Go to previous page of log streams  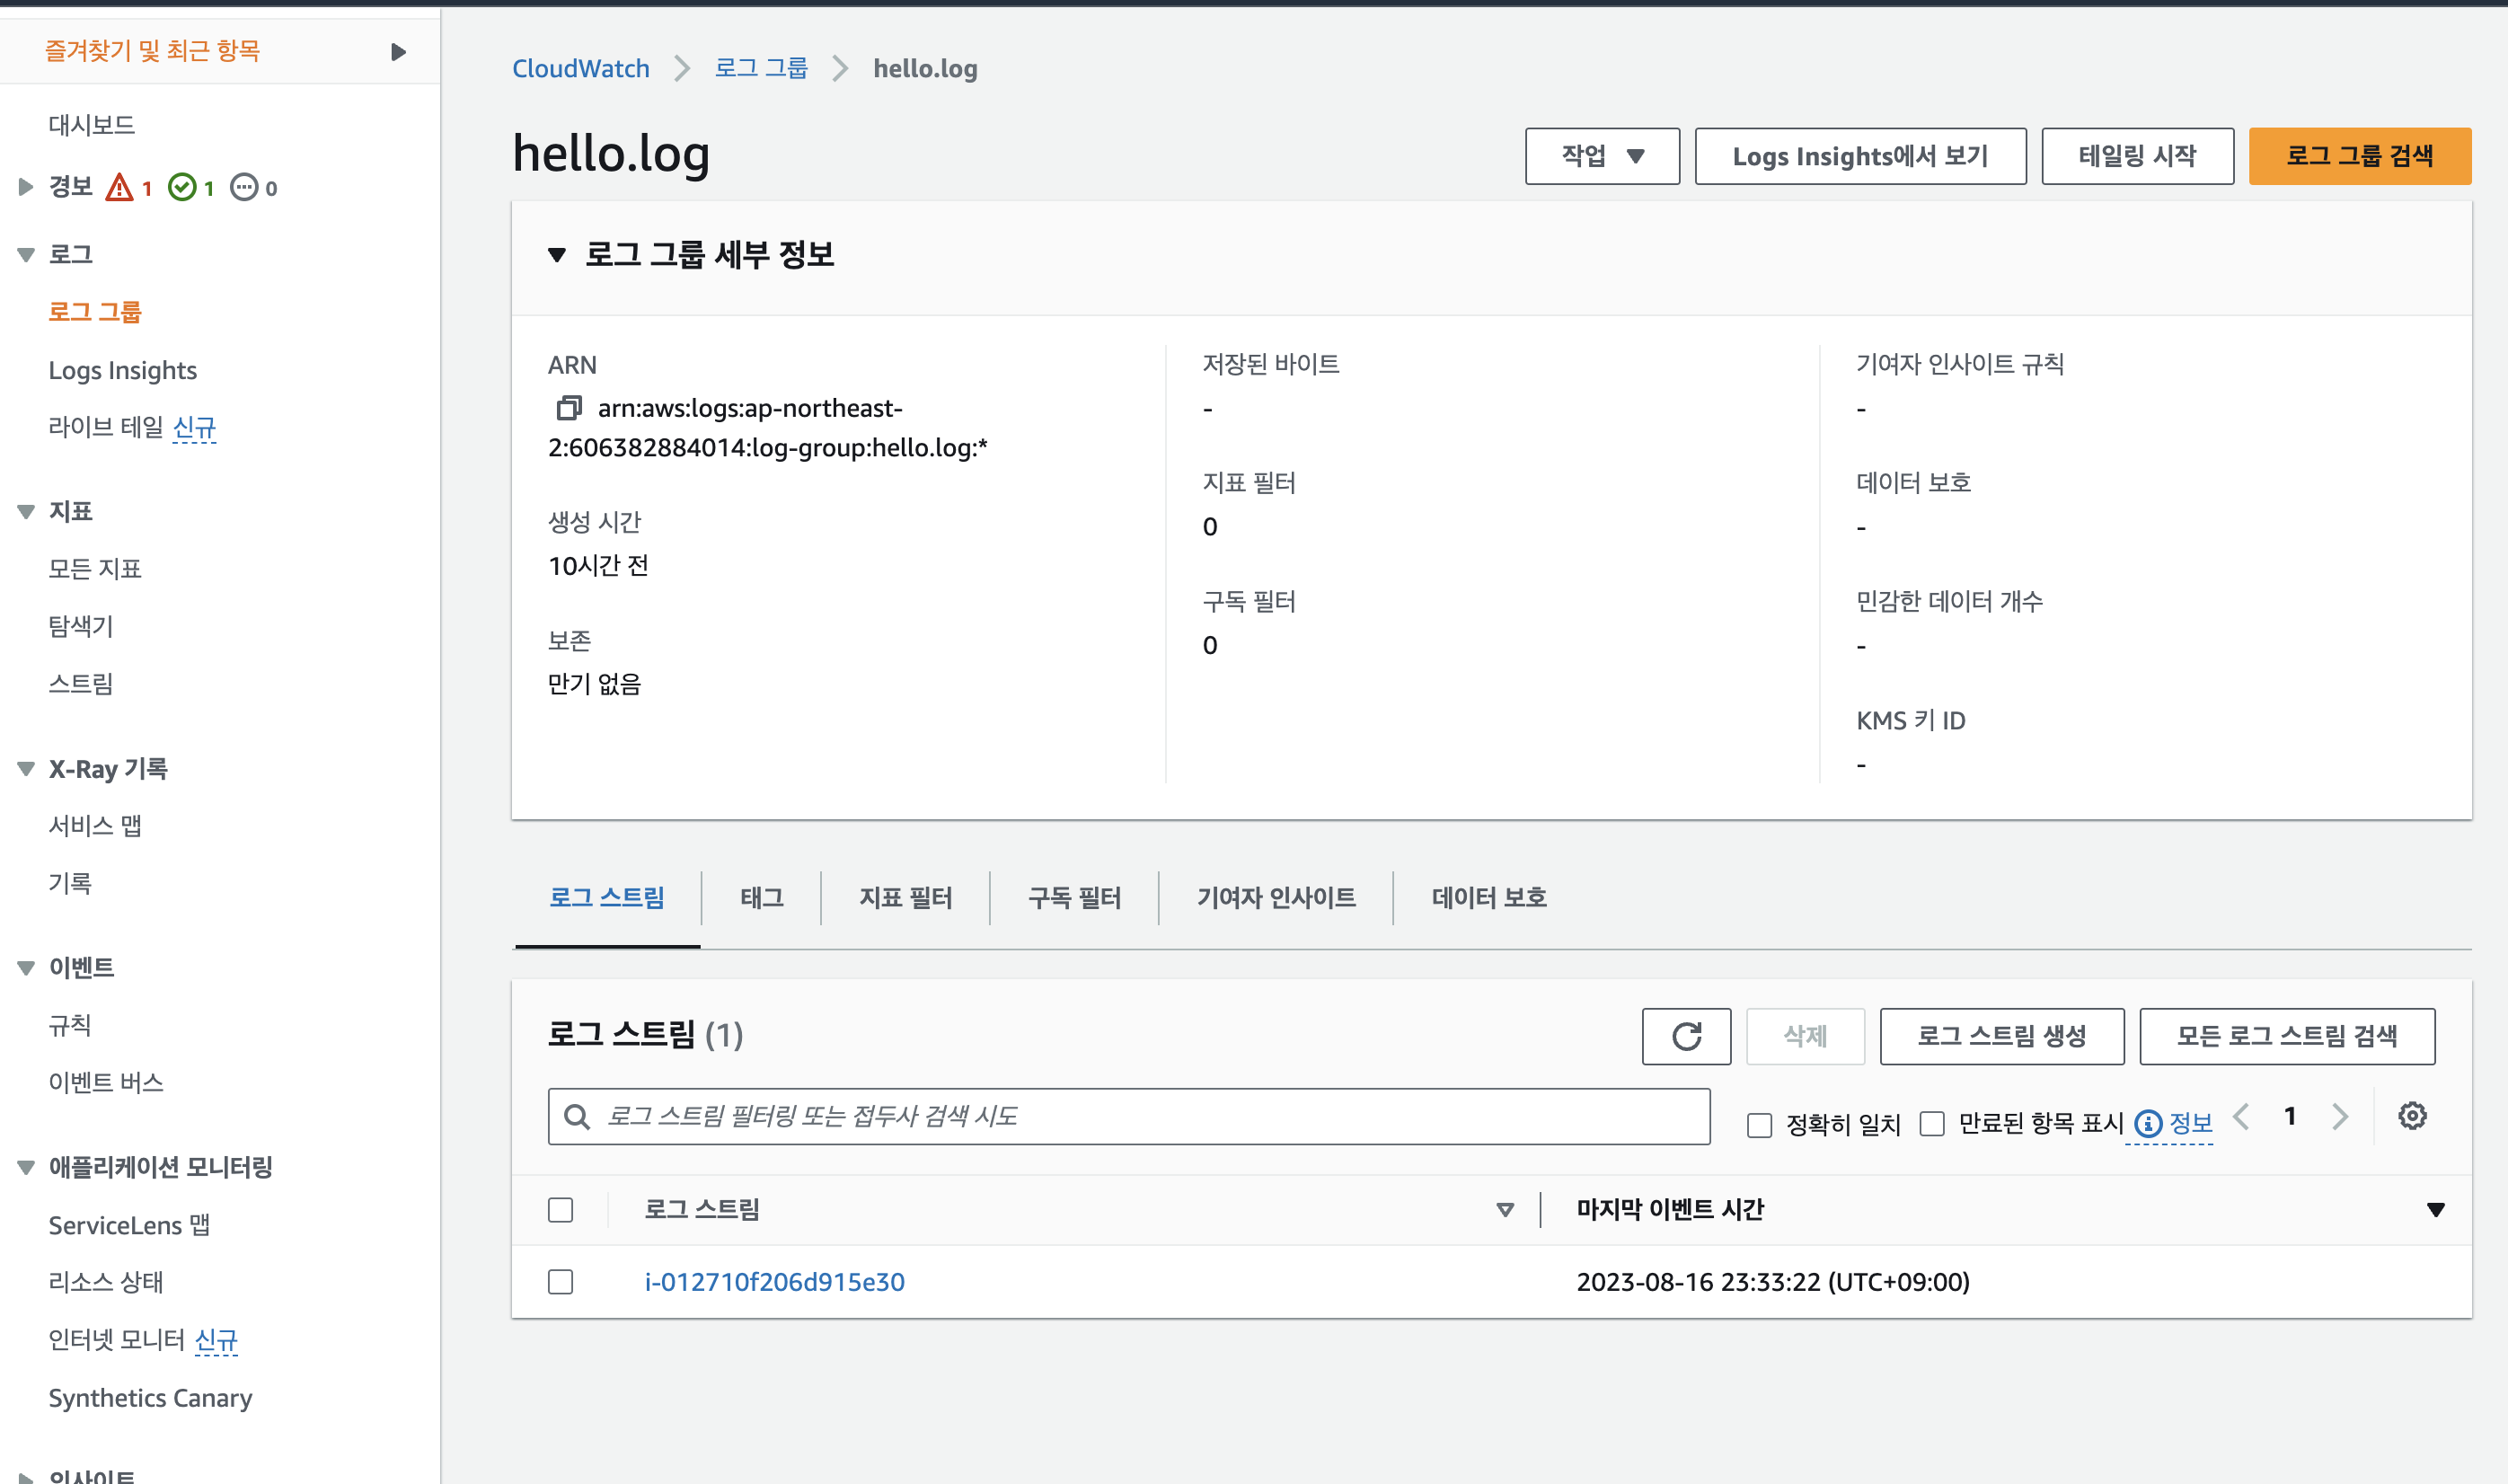(2241, 1116)
